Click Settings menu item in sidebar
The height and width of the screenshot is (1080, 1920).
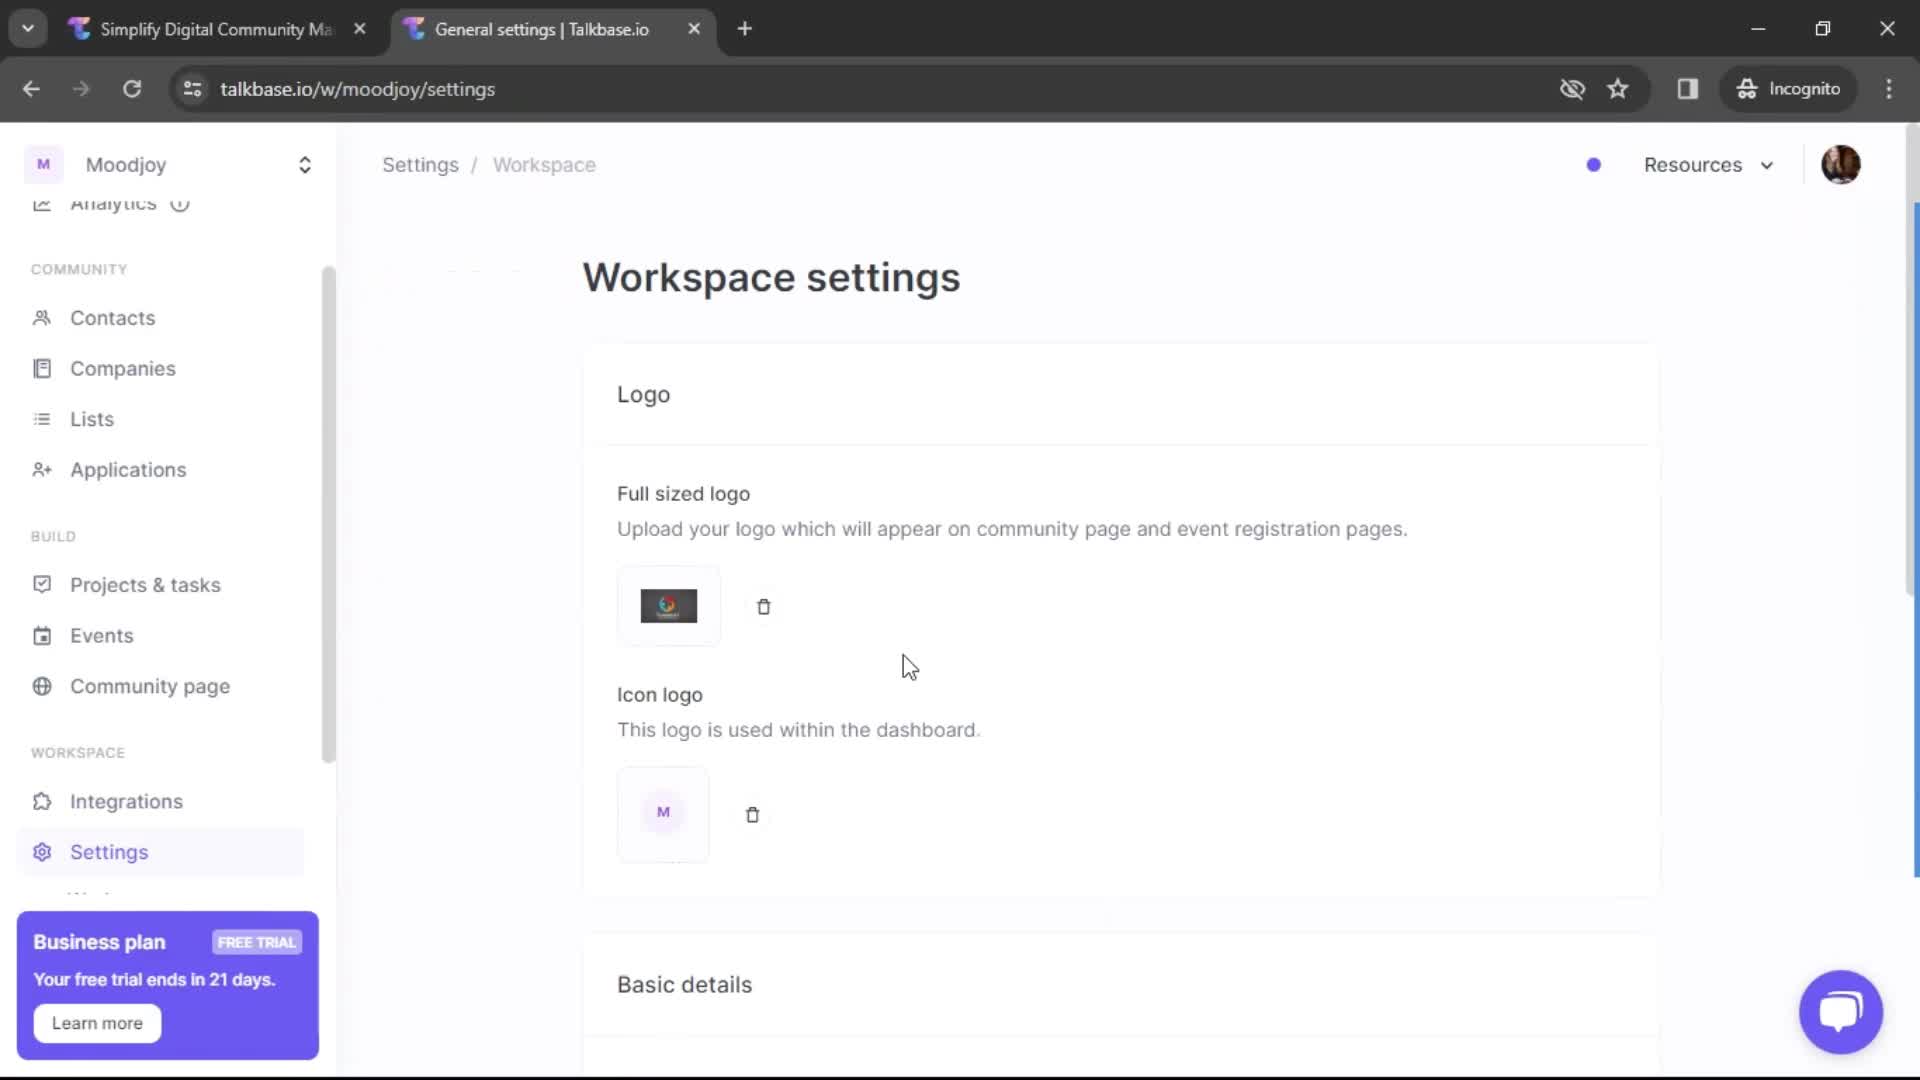109,852
